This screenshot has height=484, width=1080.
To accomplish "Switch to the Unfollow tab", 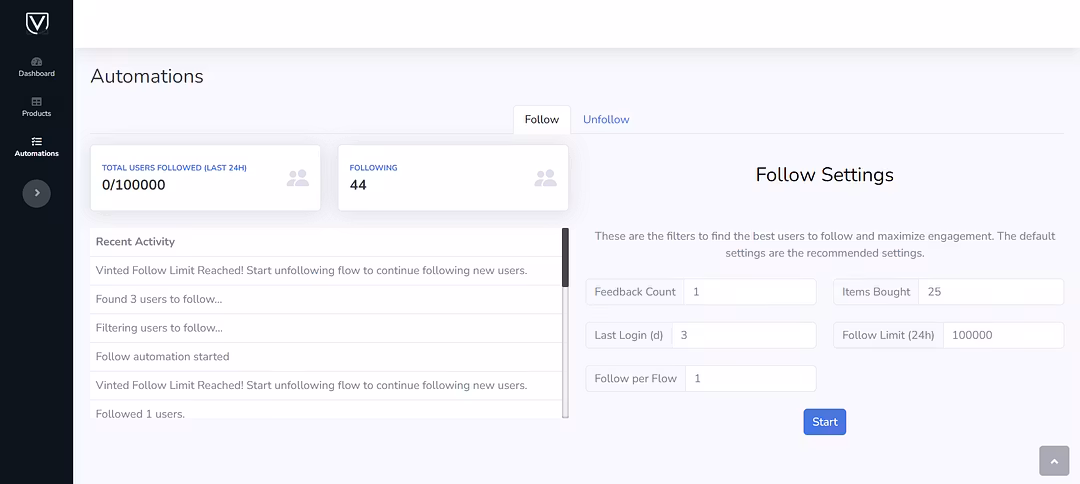I will pyautogui.click(x=606, y=119).
